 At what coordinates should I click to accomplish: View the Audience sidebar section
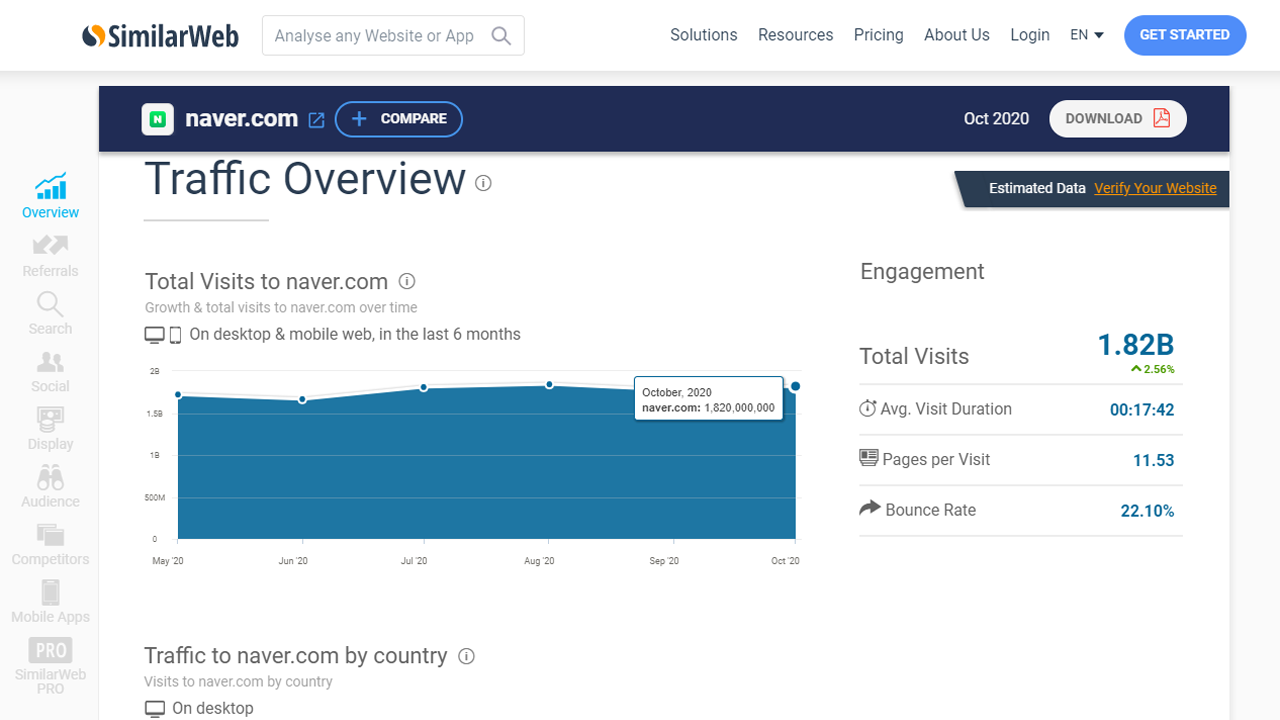coord(51,487)
